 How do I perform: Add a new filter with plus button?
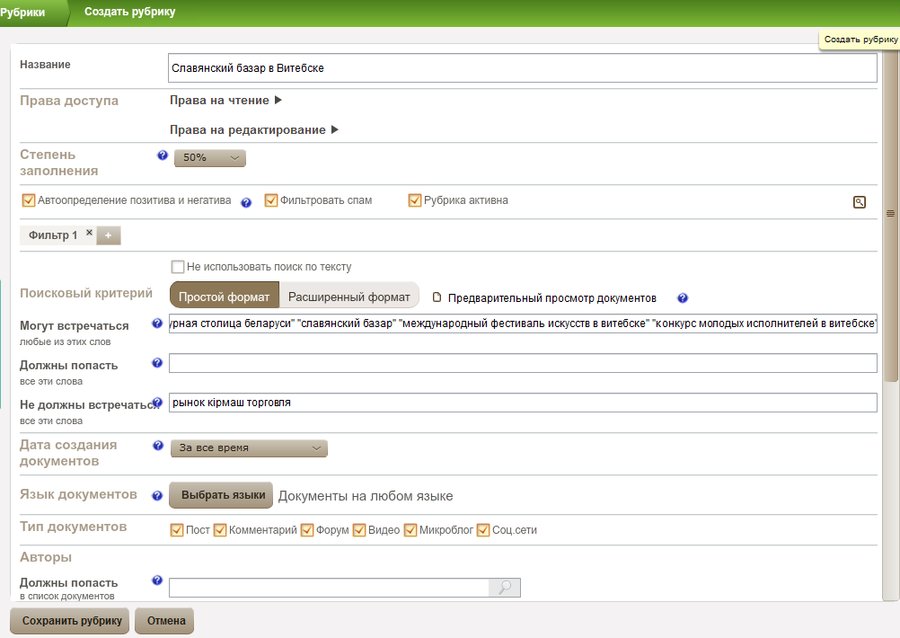click(108, 235)
